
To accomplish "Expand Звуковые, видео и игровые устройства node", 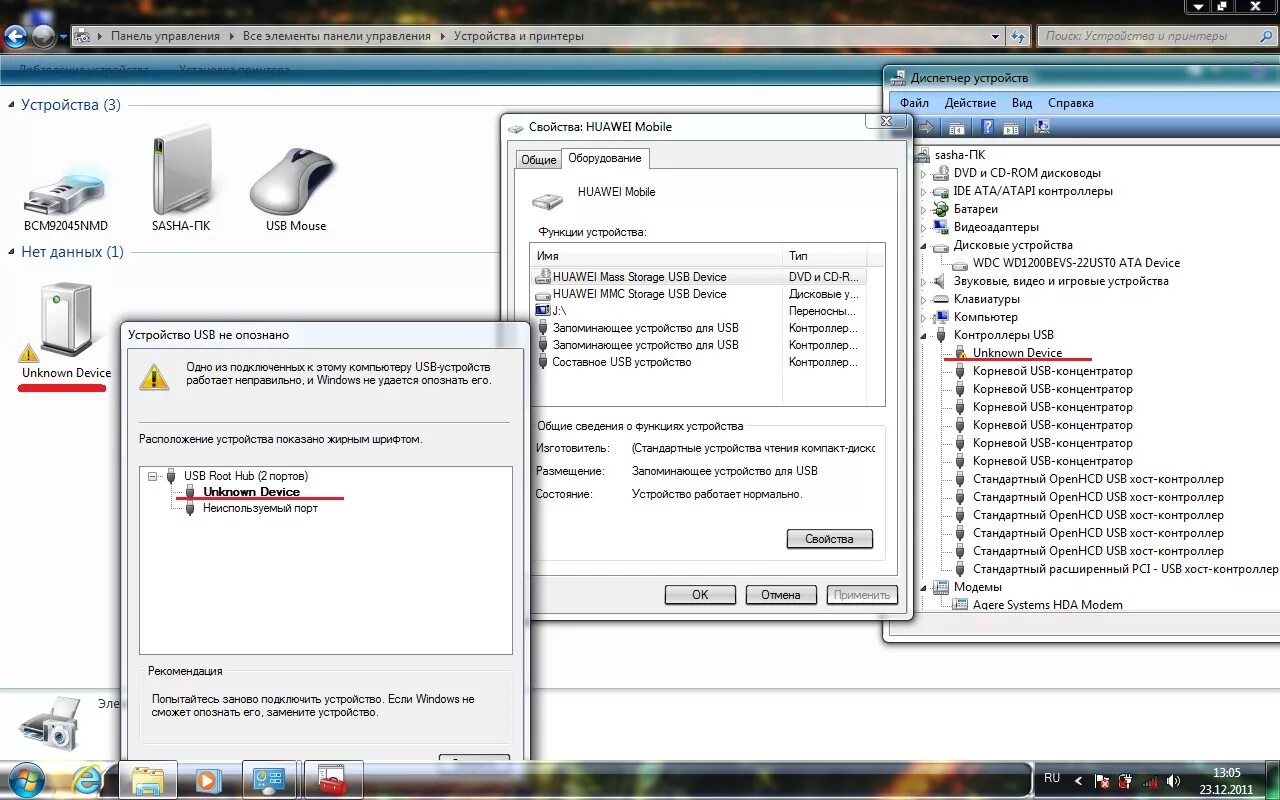I will pos(924,281).
